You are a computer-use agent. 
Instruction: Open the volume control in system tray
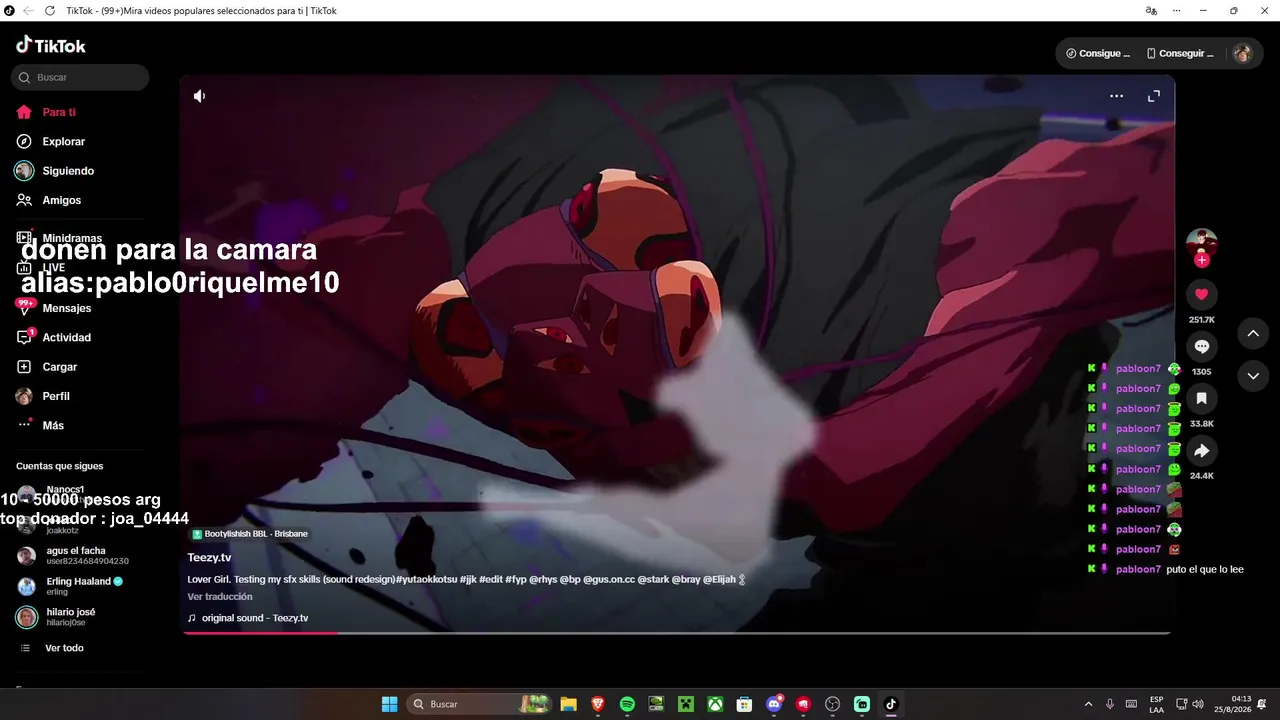[x=1198, y=704]
